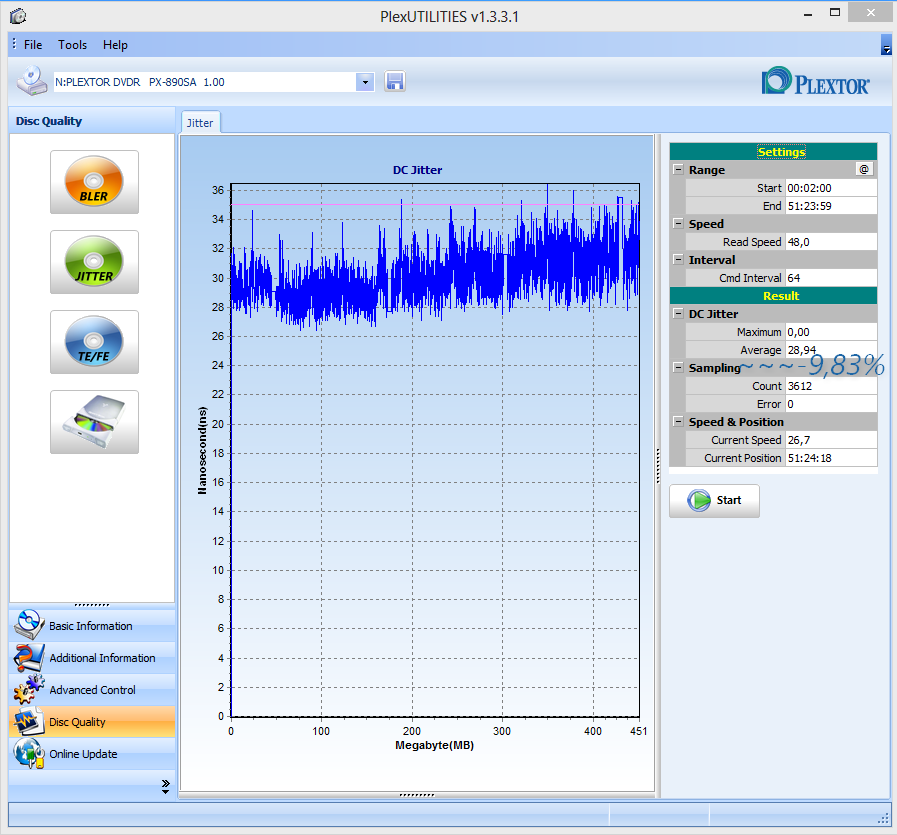Image resolution: width=897 pixels, height=835 pixels.
Task: Click the drive icon beside the device list
Action: (31, 81)
